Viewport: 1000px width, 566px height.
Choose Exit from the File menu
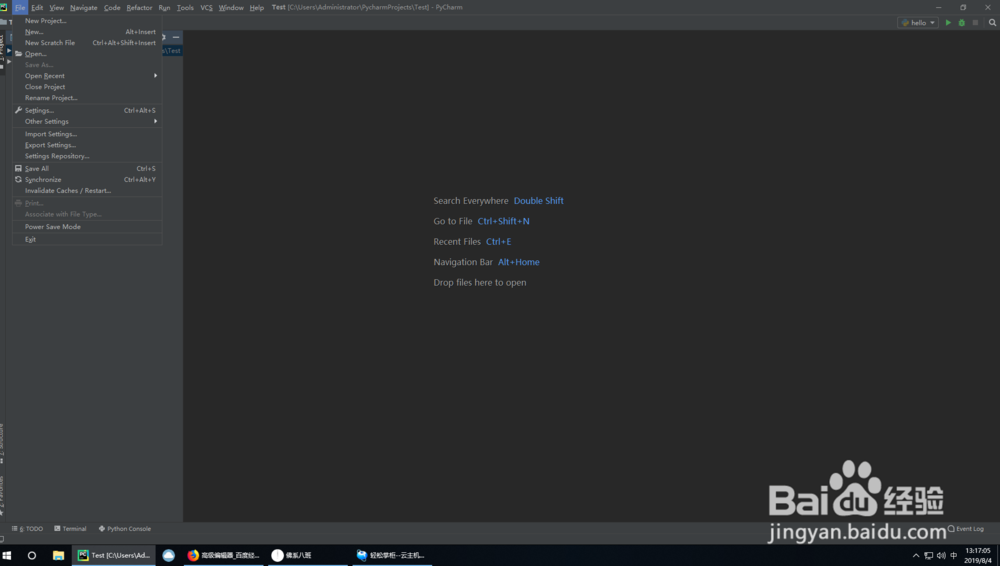[87, 239]
